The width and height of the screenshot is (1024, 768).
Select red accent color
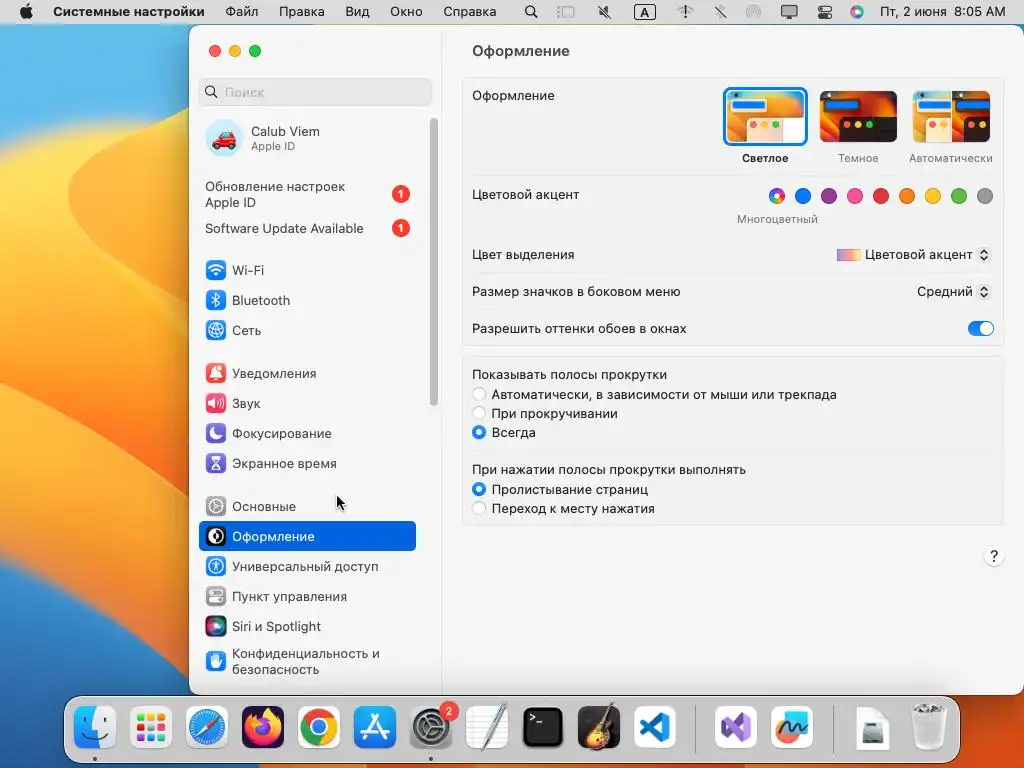coord(881,196)
